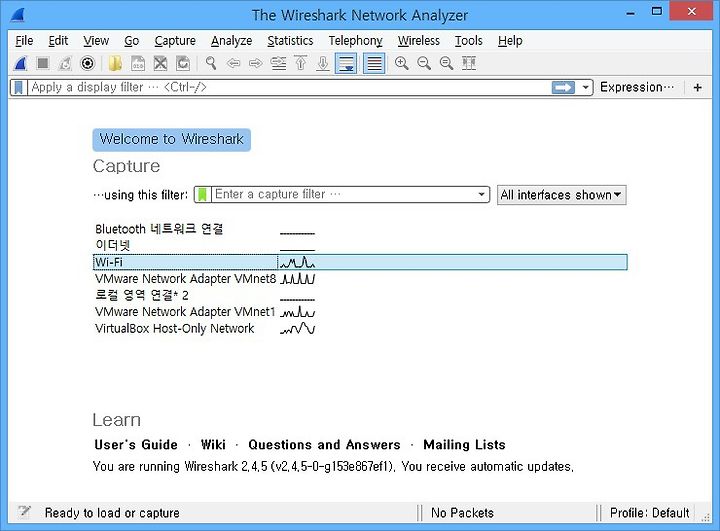
Task: Click the Welcome to Wireshark banner
Action: coord(172,139)
